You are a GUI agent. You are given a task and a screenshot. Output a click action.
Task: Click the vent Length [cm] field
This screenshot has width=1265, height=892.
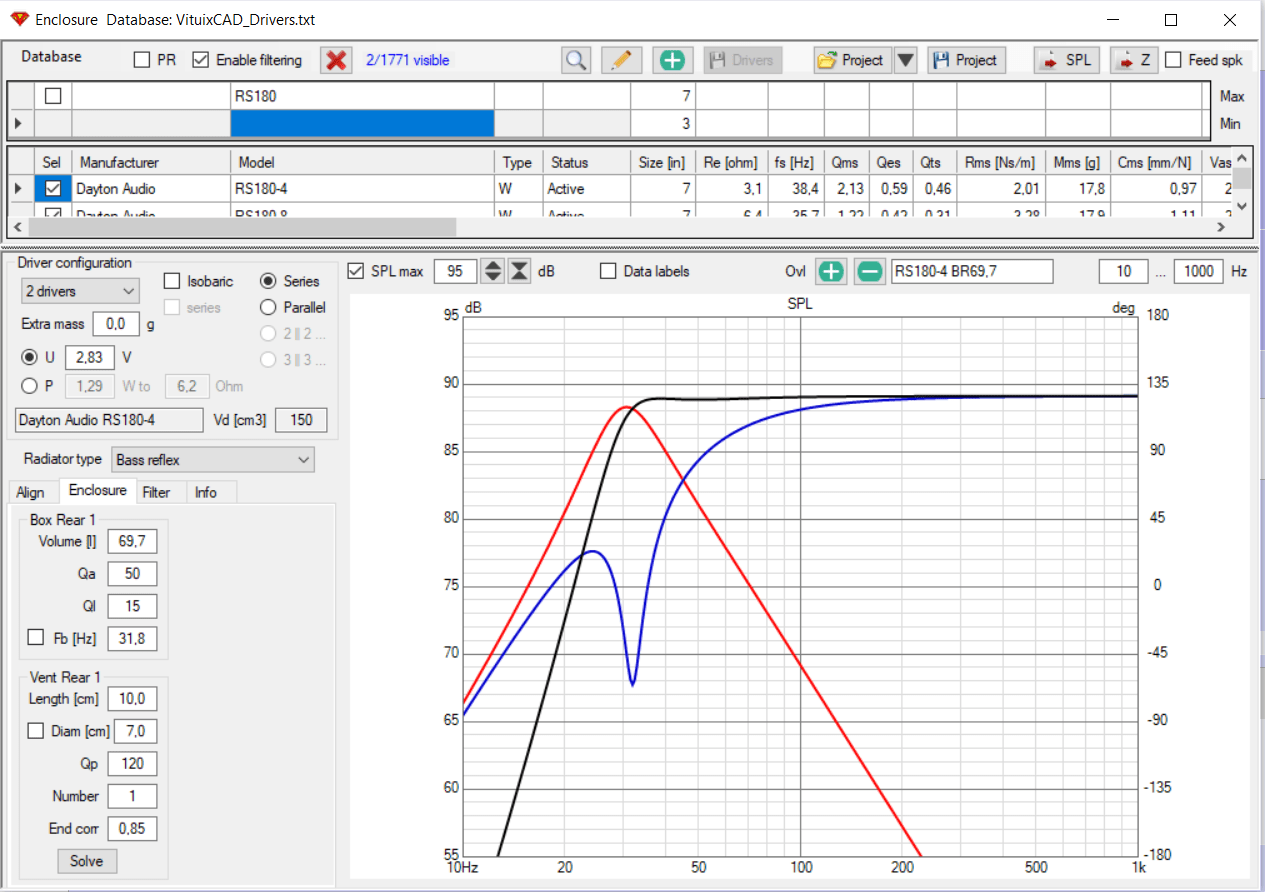(132, 699)
